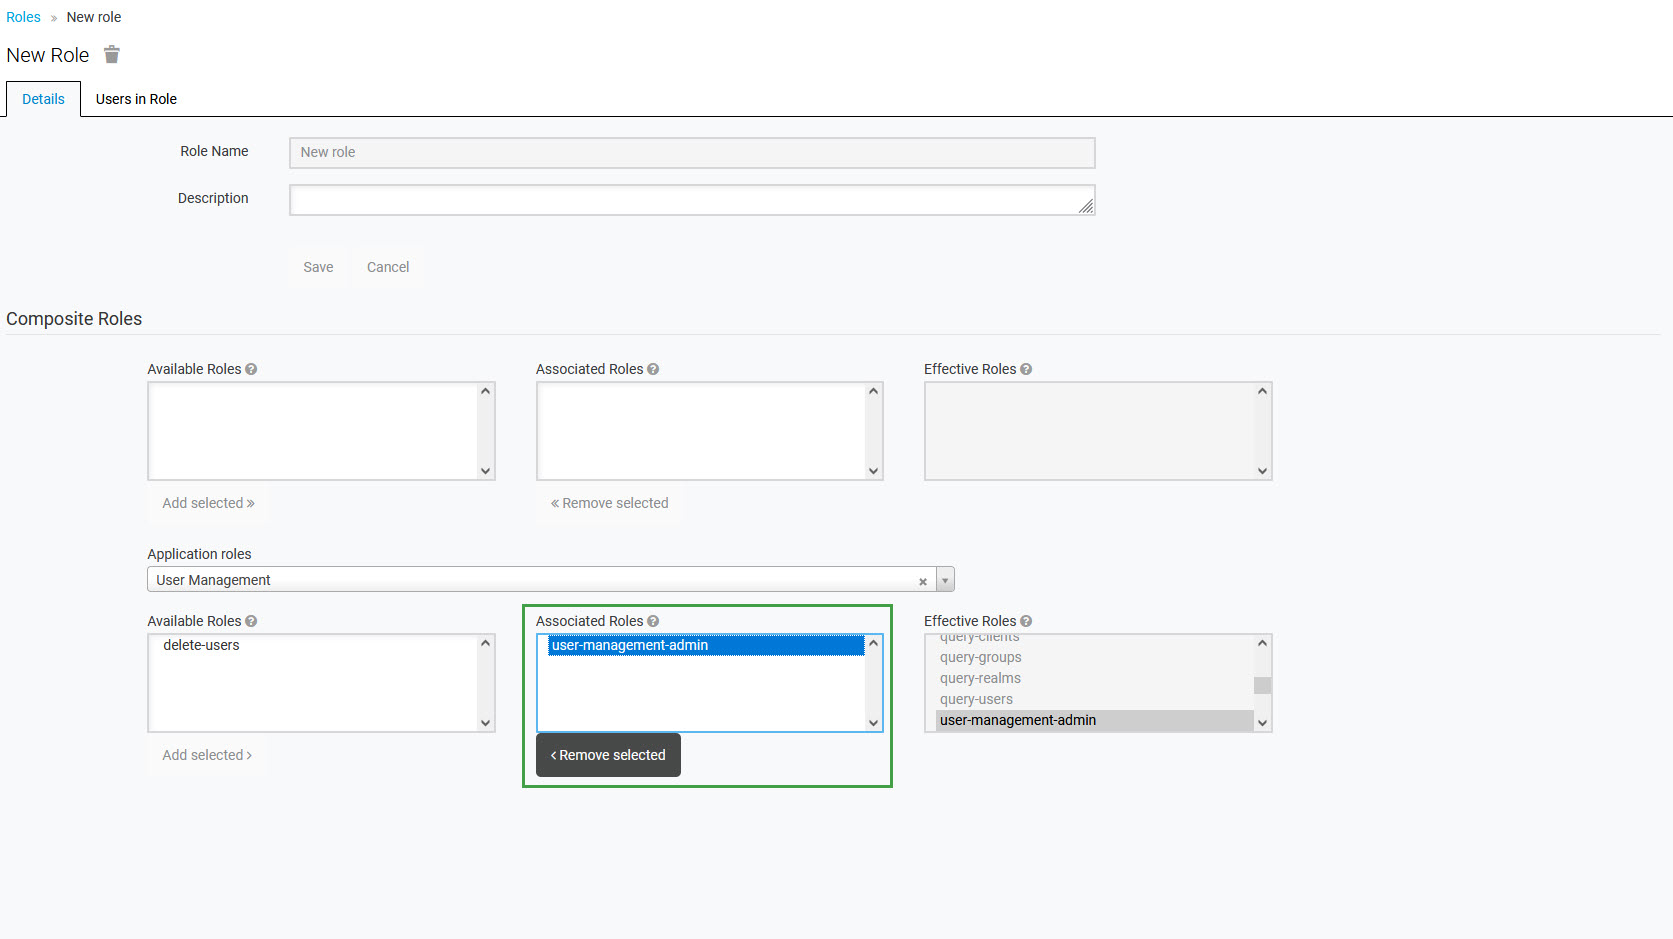1673x939 pixels.
Task: Click dark Remove selected button under application roles
Action: coord(608,755)
